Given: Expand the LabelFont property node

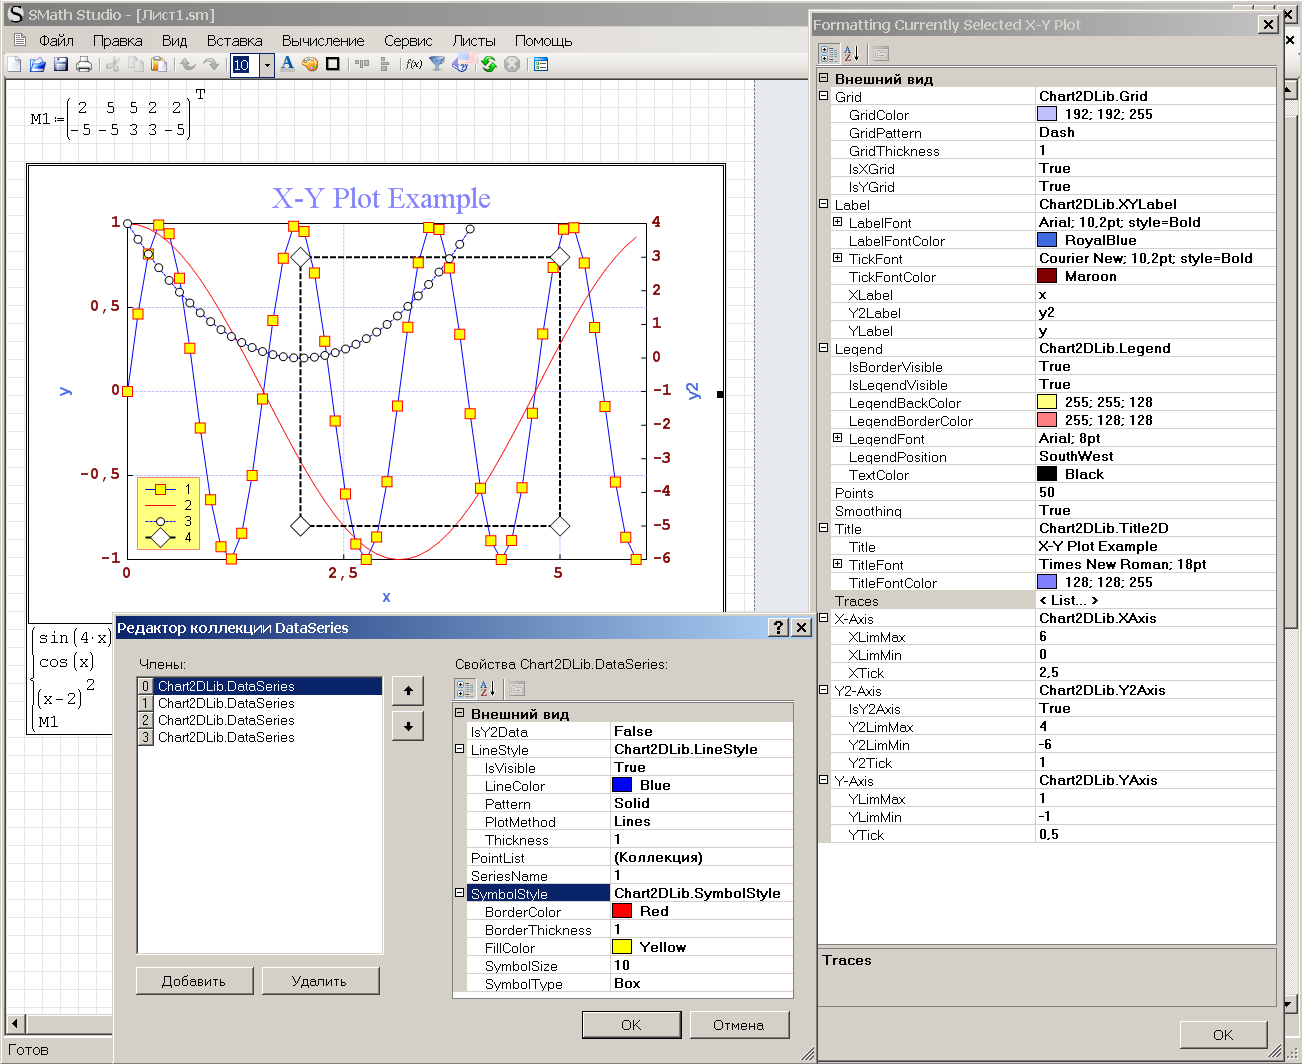Looking at the screenshot, I should pyautogui.click(x=838, y=223).
